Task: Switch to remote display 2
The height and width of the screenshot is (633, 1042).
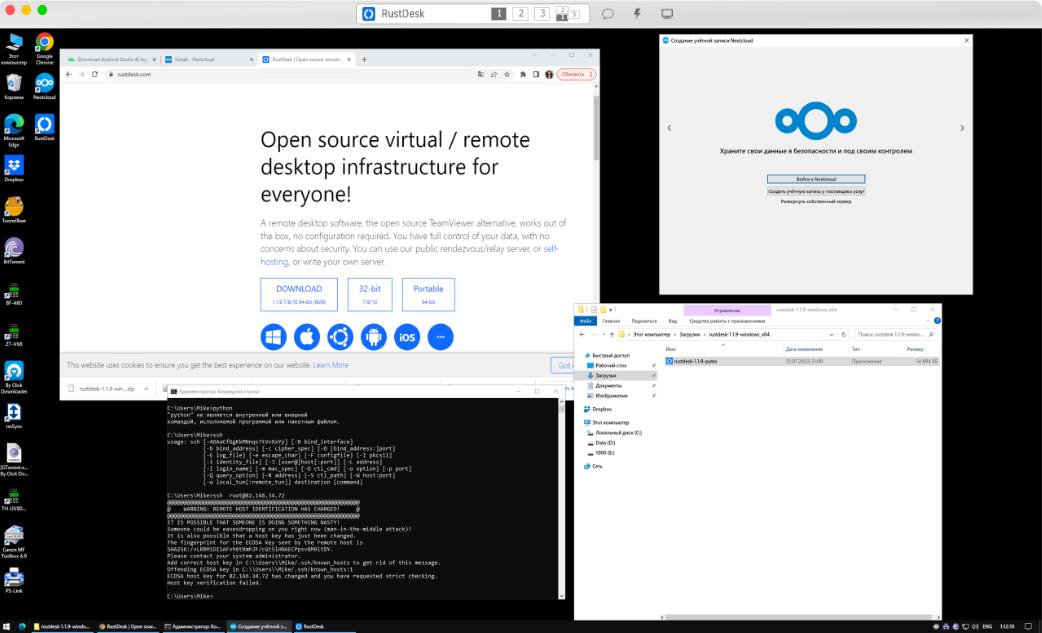Action: tap(520, 14)
